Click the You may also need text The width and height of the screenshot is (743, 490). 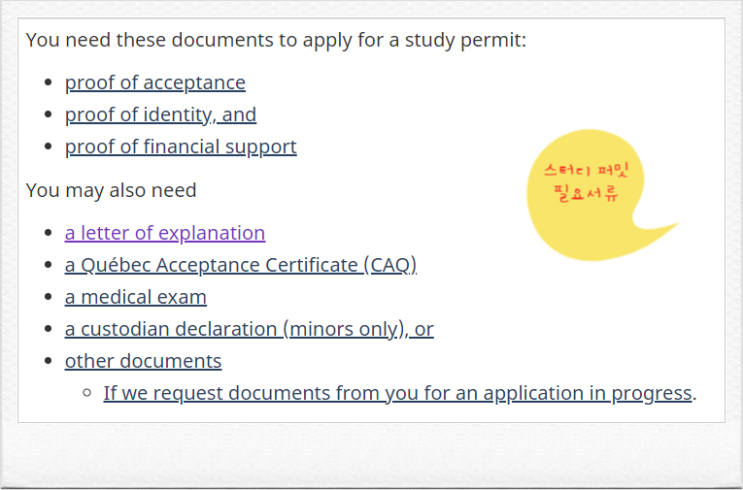pos(111,191)
